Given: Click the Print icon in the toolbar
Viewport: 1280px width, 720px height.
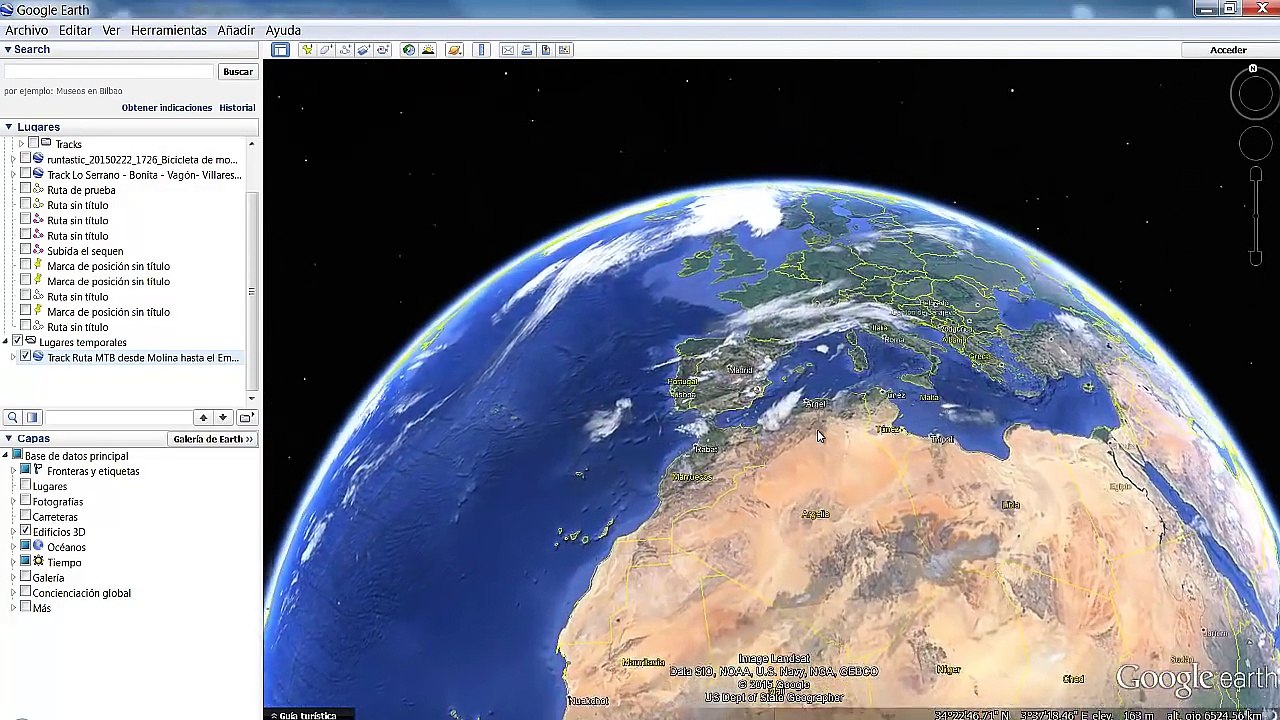Looking at the screenshot, I should click(x=527, y=50).
